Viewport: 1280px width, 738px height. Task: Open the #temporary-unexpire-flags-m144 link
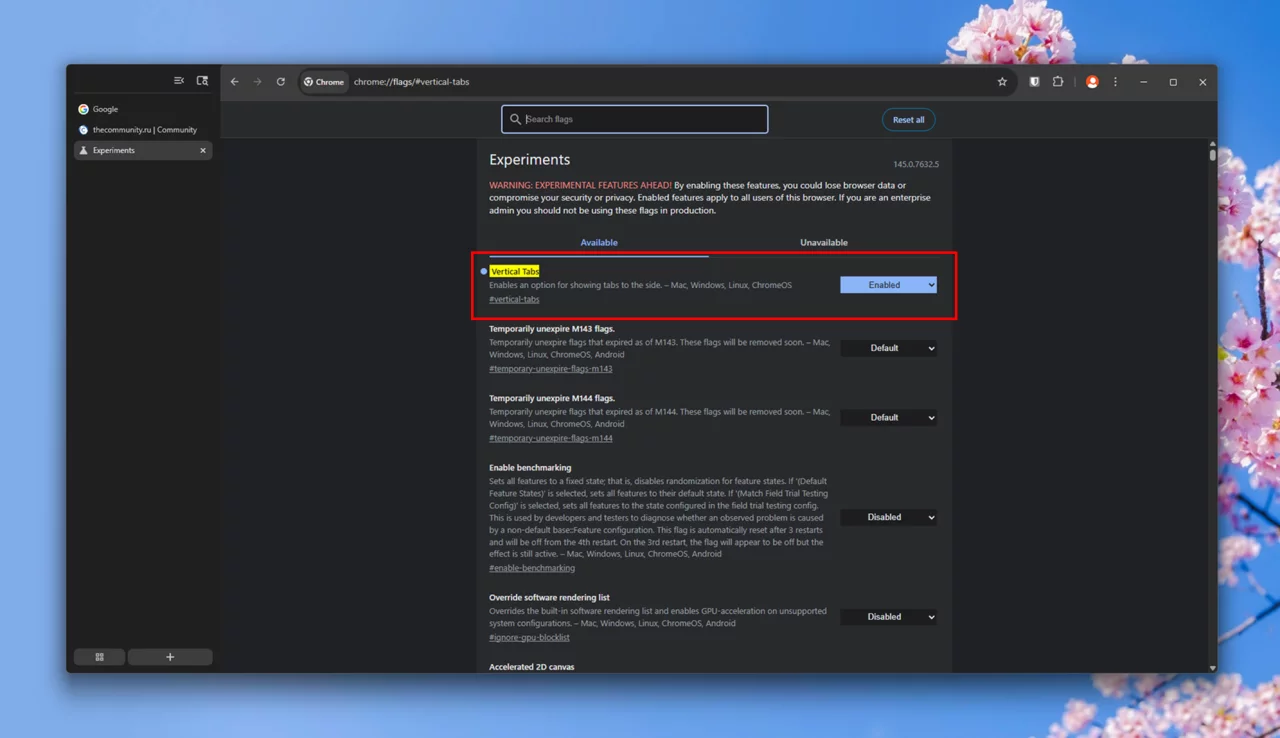(550, 438)
